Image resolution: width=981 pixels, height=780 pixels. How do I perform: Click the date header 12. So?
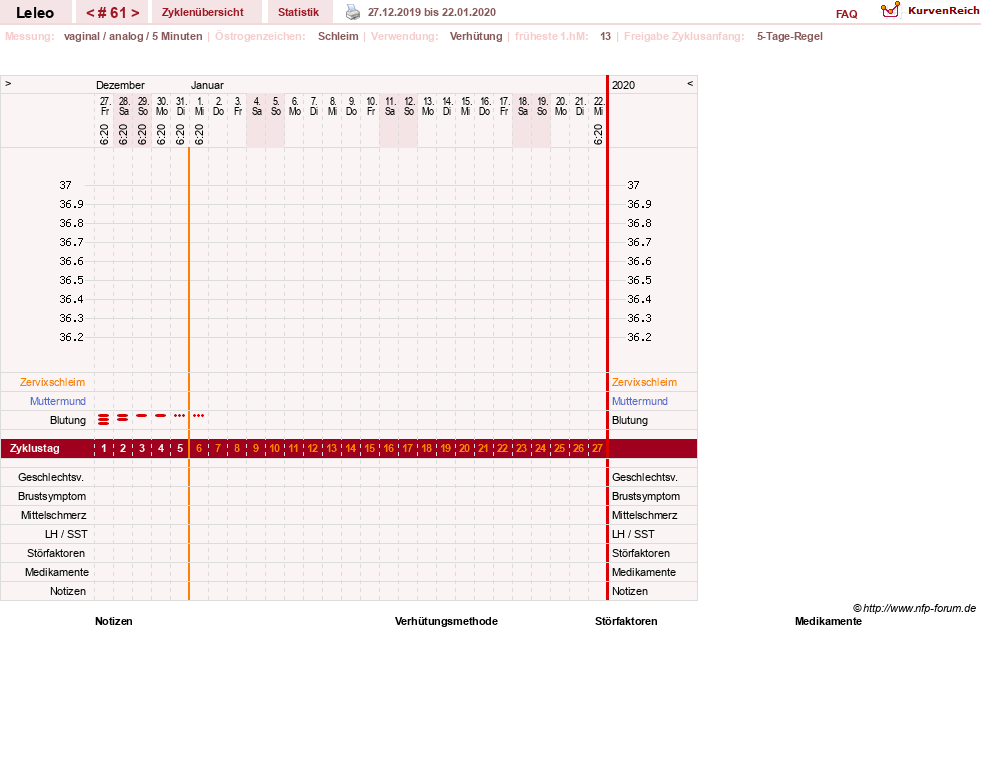tap(409, 106)
